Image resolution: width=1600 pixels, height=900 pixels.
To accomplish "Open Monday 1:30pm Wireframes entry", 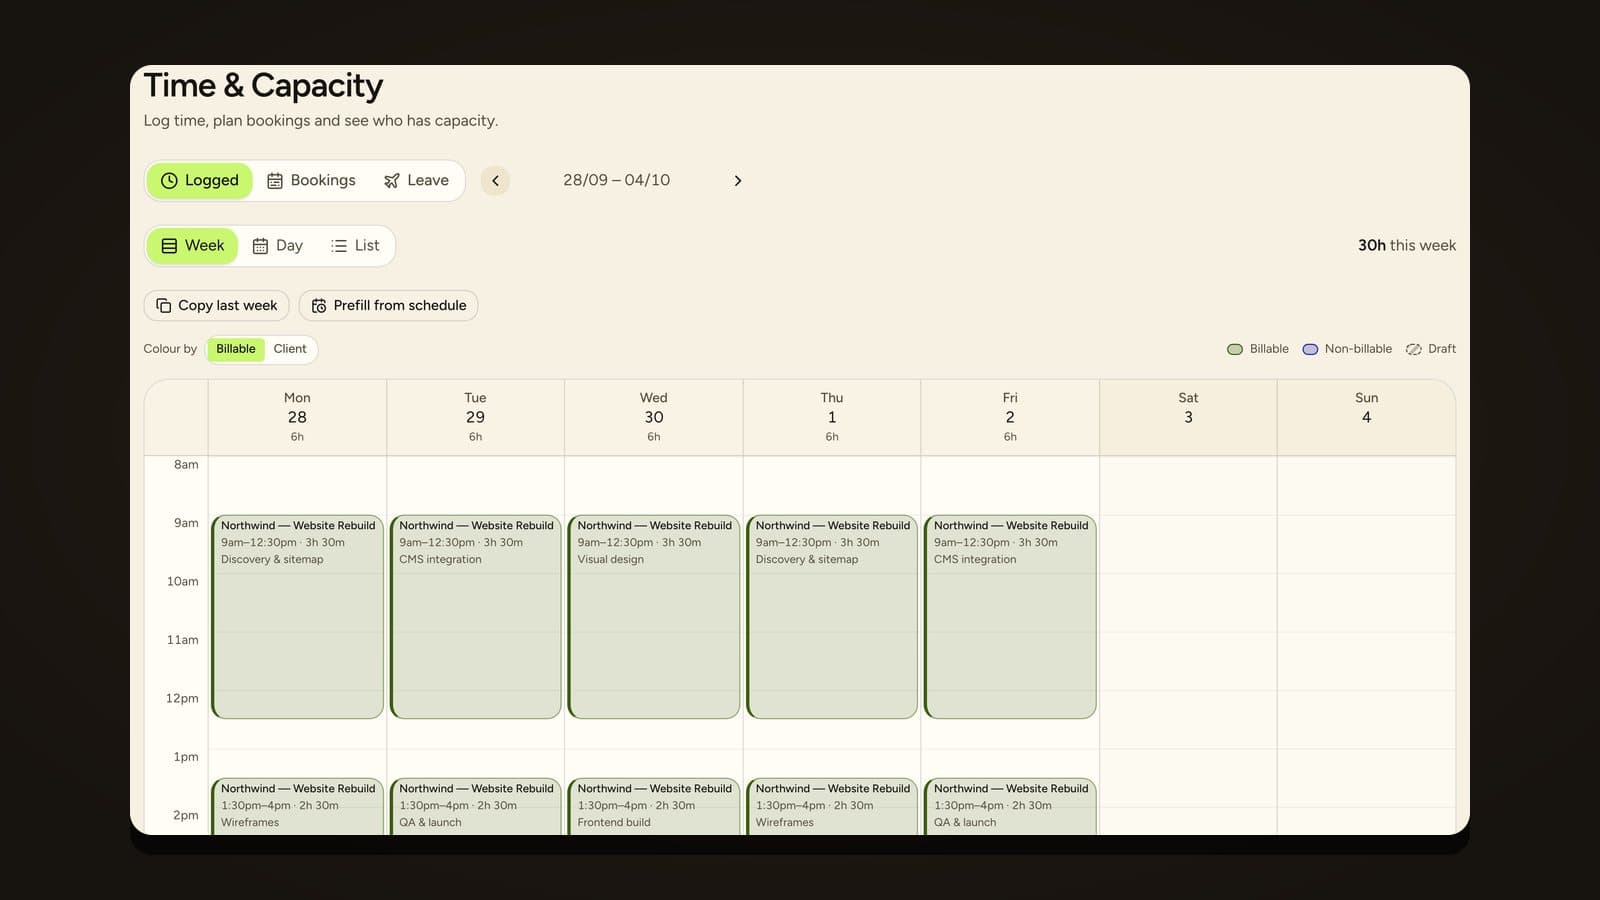I will click(x=297, y=807).
